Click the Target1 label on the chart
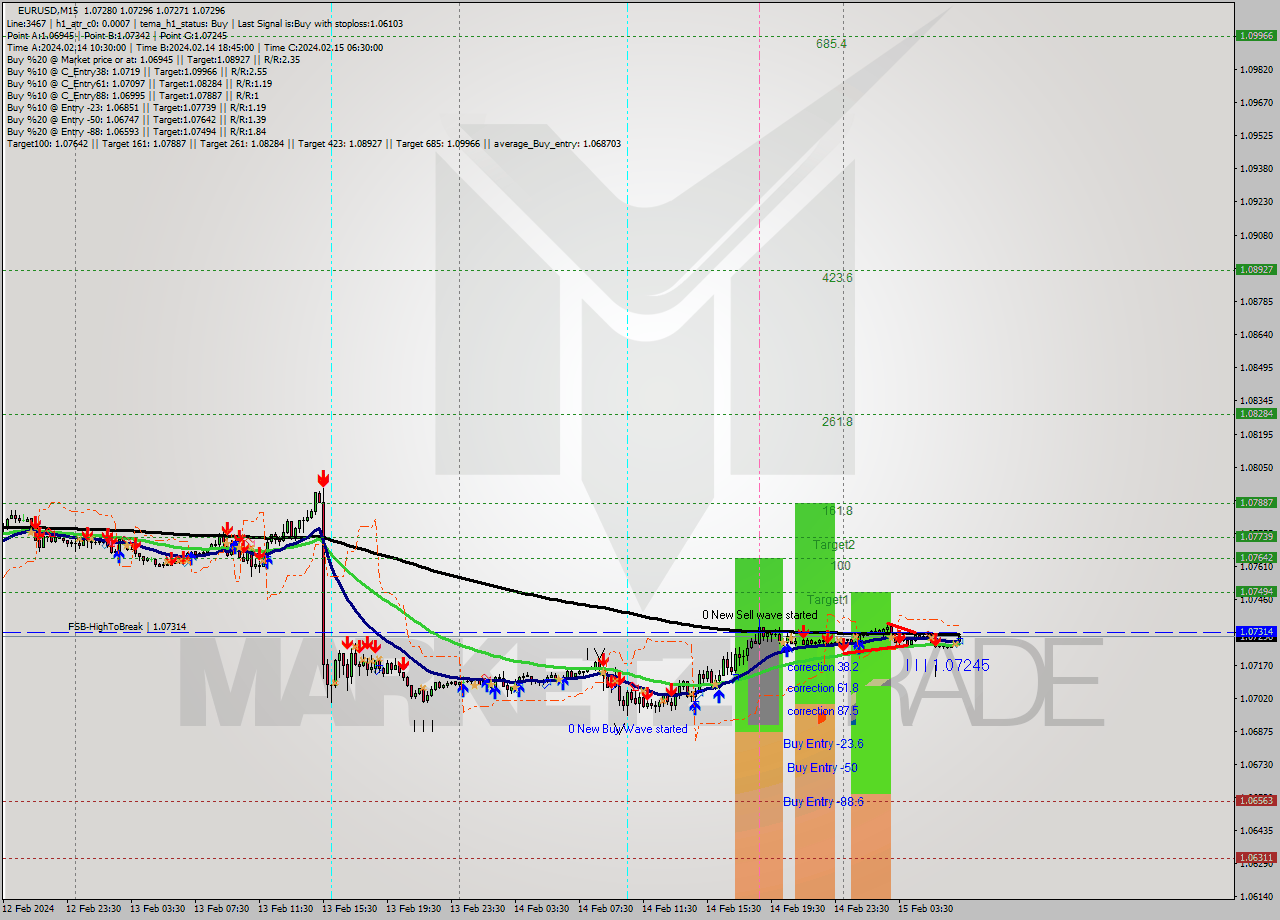Screen dimensions: 1280x920 click(828, 600)
